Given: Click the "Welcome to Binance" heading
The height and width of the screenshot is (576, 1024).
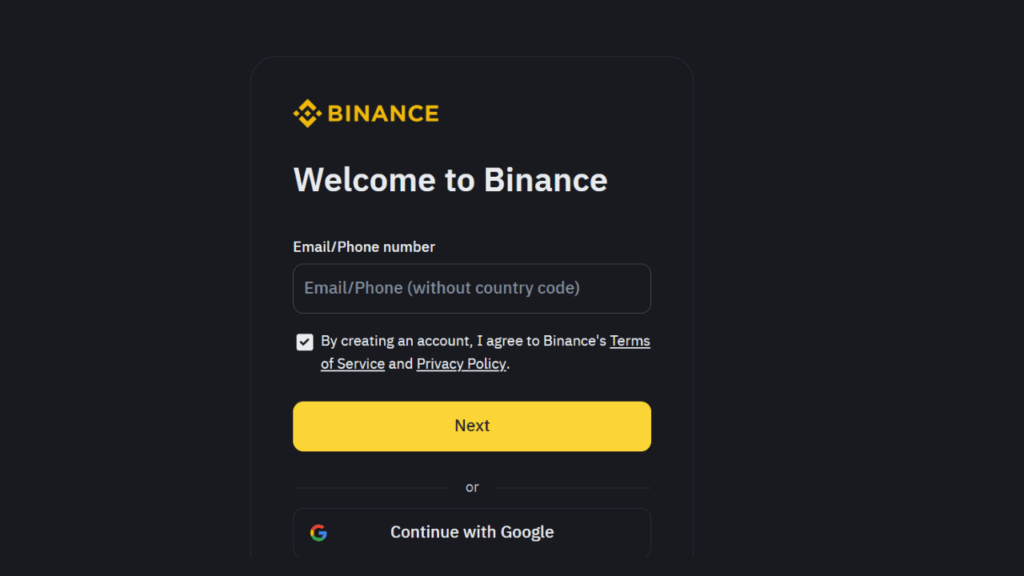Looking at the screenshot, I should pos(449,180).
